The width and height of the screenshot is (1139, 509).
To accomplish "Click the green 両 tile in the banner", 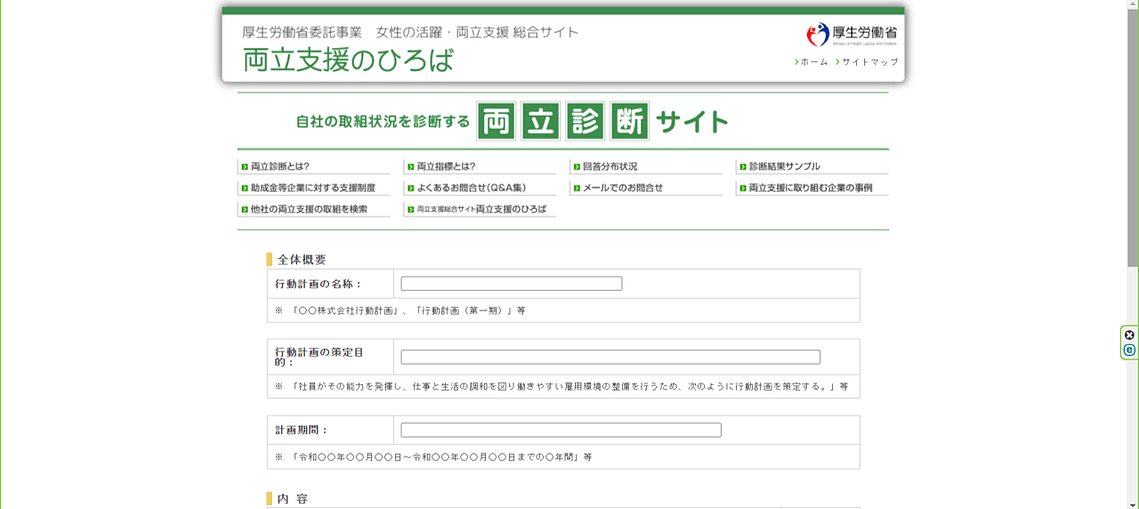I will coord(496,122).
